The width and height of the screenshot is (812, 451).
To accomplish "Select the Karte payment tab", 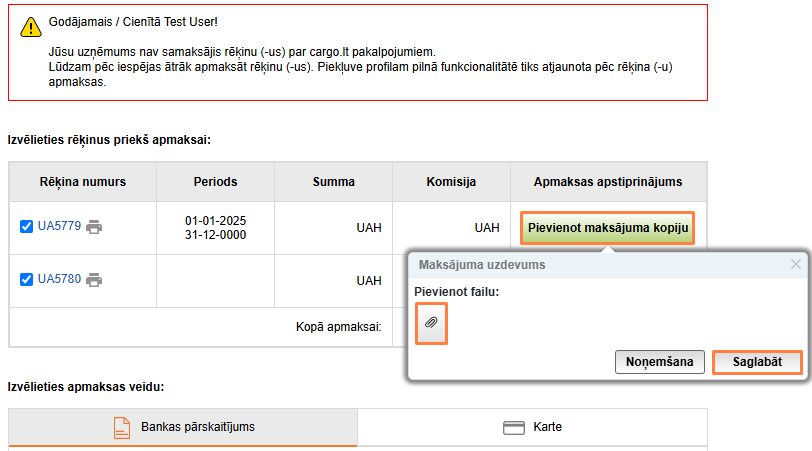I will point(532,427).
